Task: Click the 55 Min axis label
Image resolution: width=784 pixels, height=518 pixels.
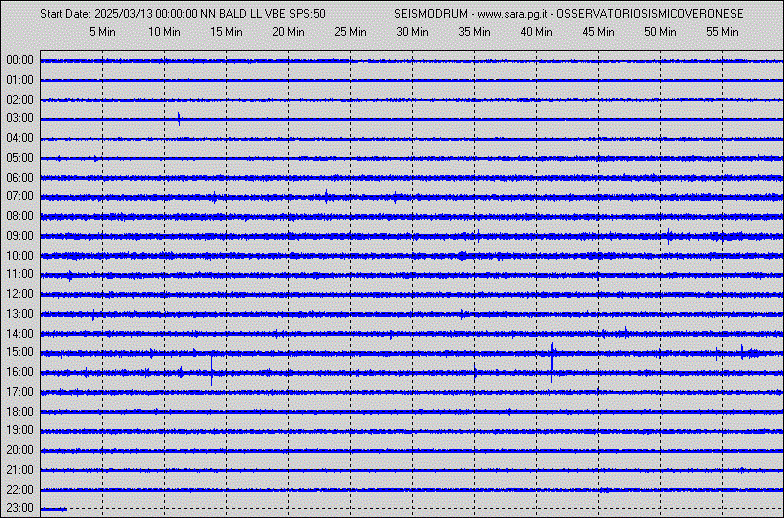Action: tap(722, 32)
